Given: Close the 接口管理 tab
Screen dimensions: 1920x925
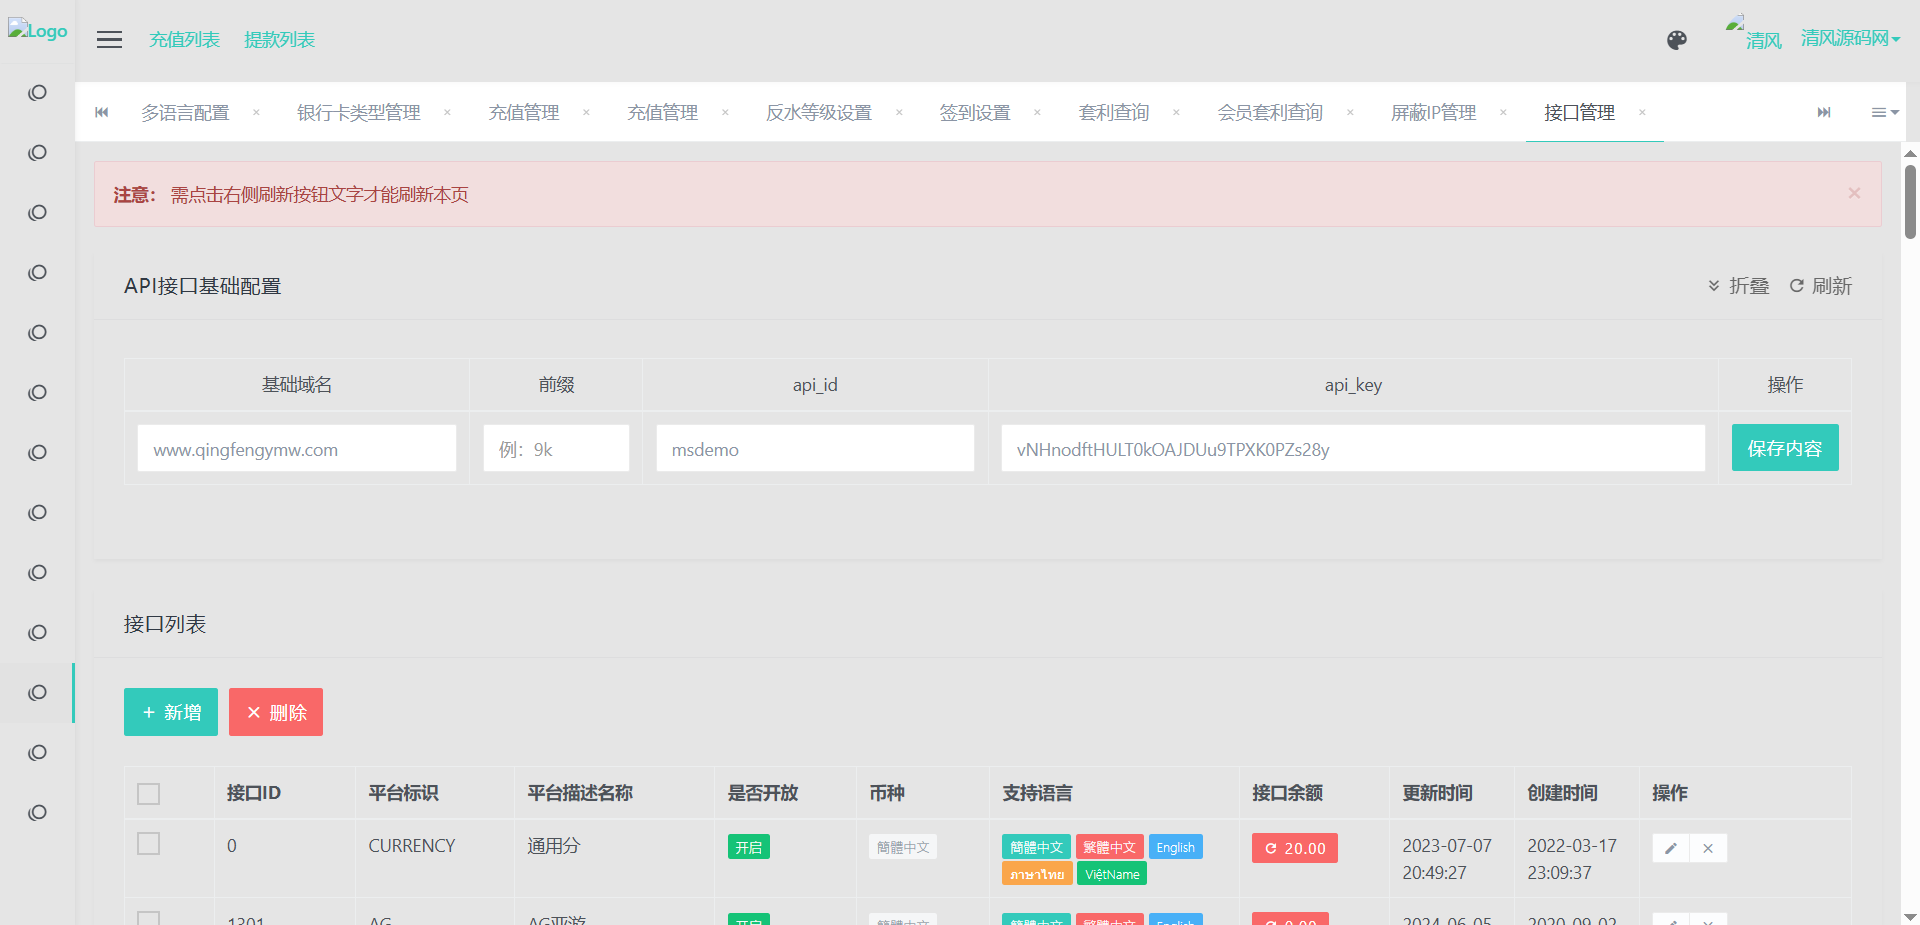Looking at the screenshot, I should (x=1642, y=113).
